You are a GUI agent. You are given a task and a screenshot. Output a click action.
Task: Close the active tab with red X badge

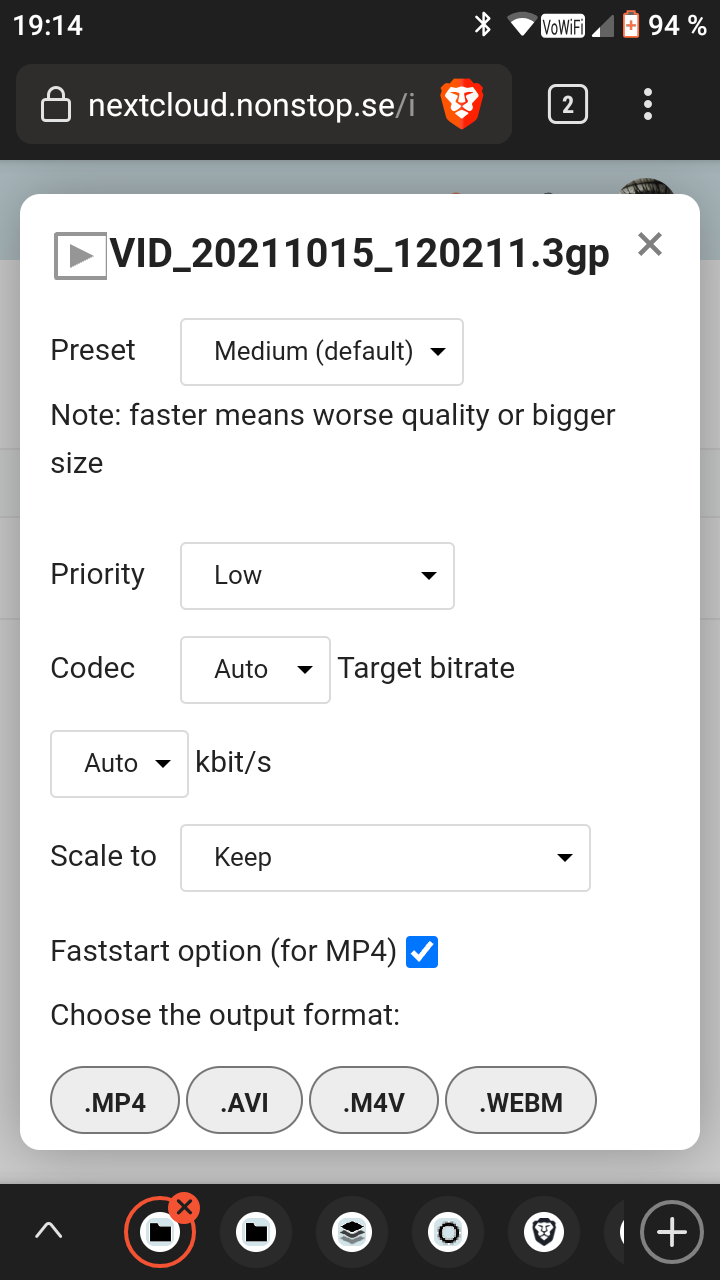tap(184, 1208)
